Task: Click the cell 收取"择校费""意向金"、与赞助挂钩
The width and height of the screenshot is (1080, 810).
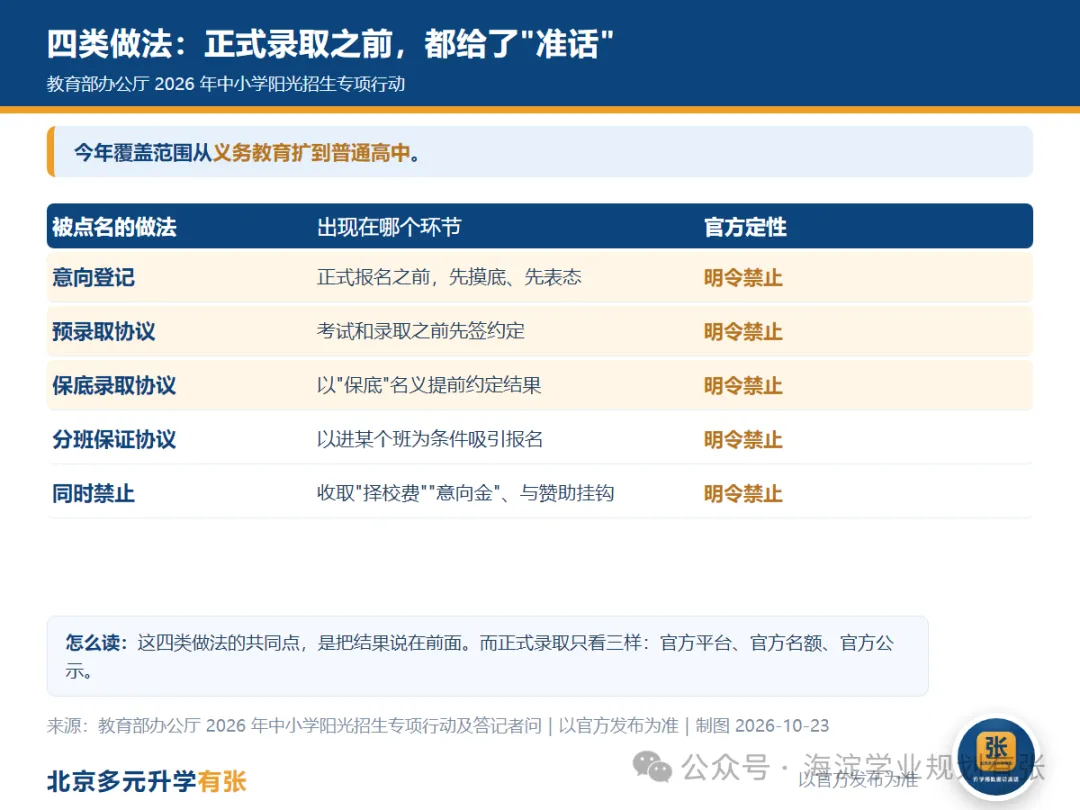Action: pos(466,492)
